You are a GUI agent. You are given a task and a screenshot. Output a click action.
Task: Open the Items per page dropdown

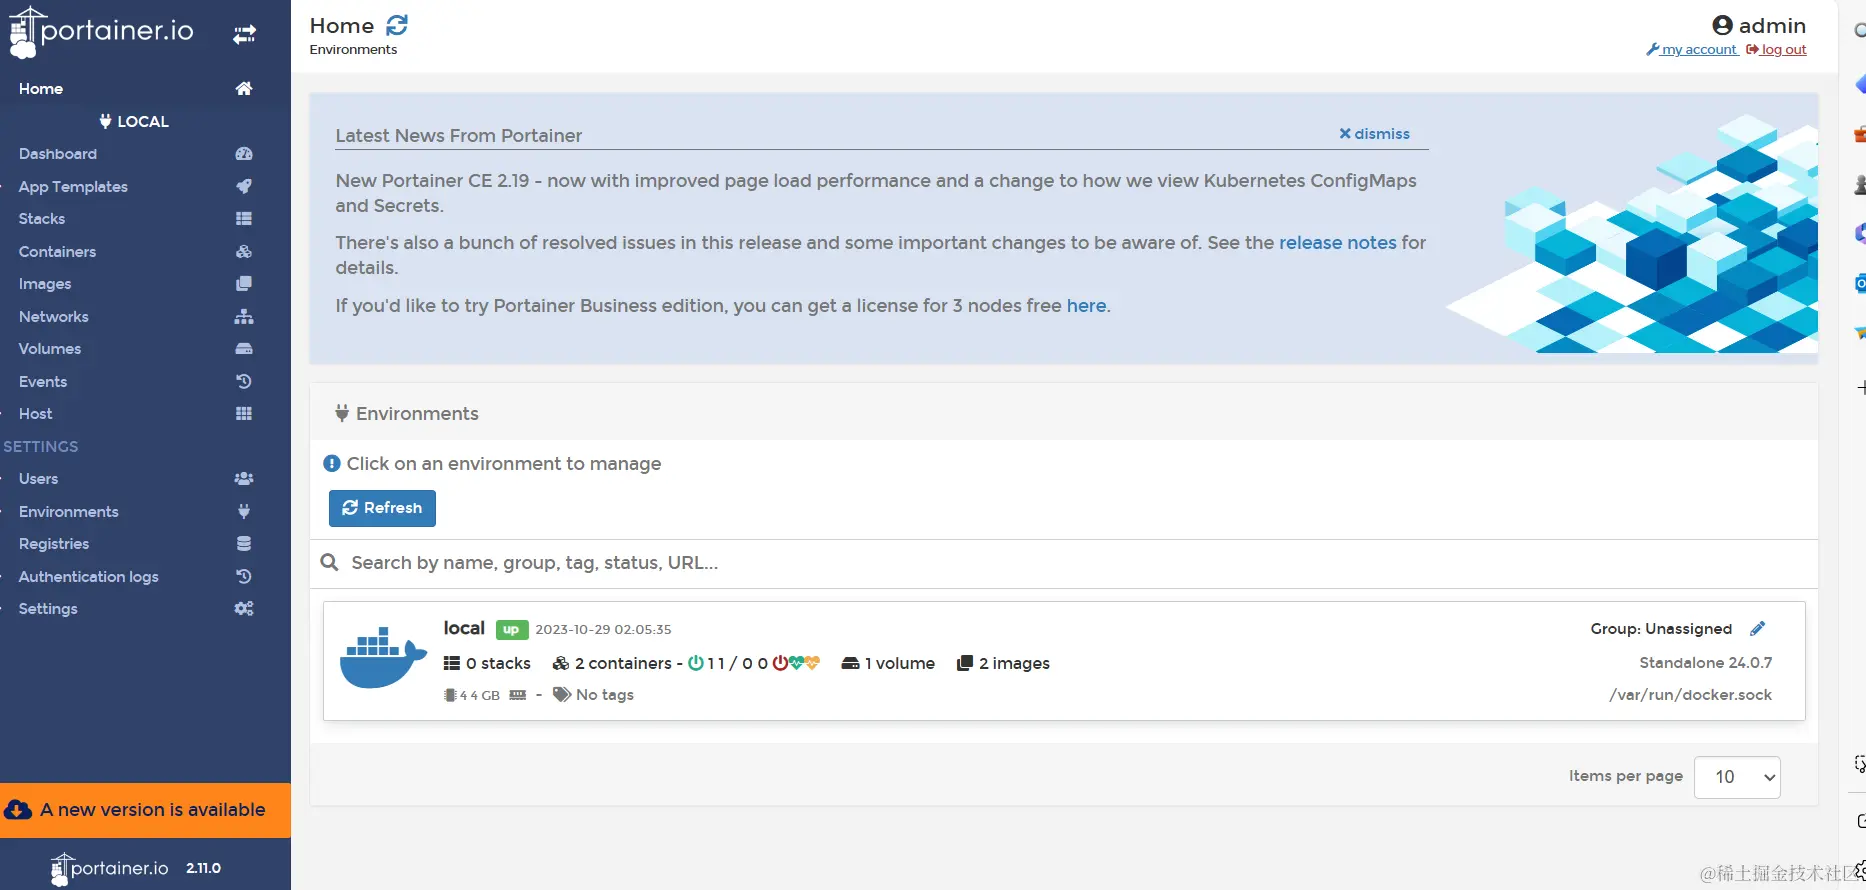pos(1737,777)
